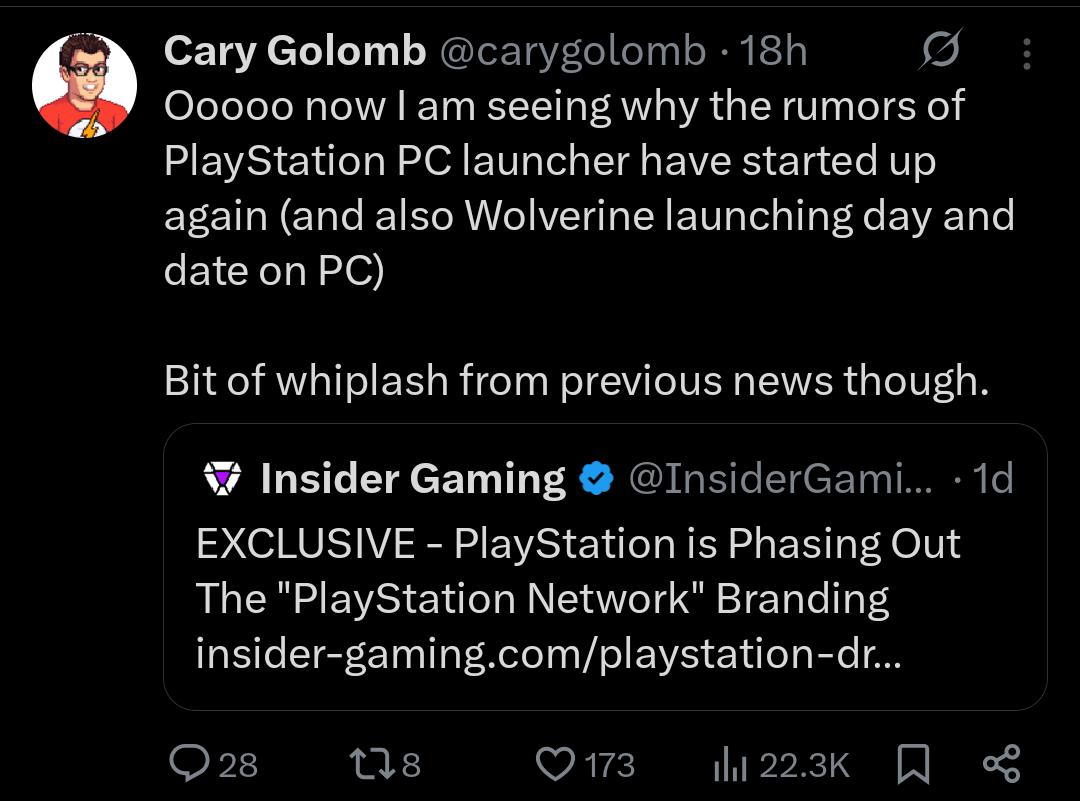Click the Grok slashed-circle icon

(941, 52)
